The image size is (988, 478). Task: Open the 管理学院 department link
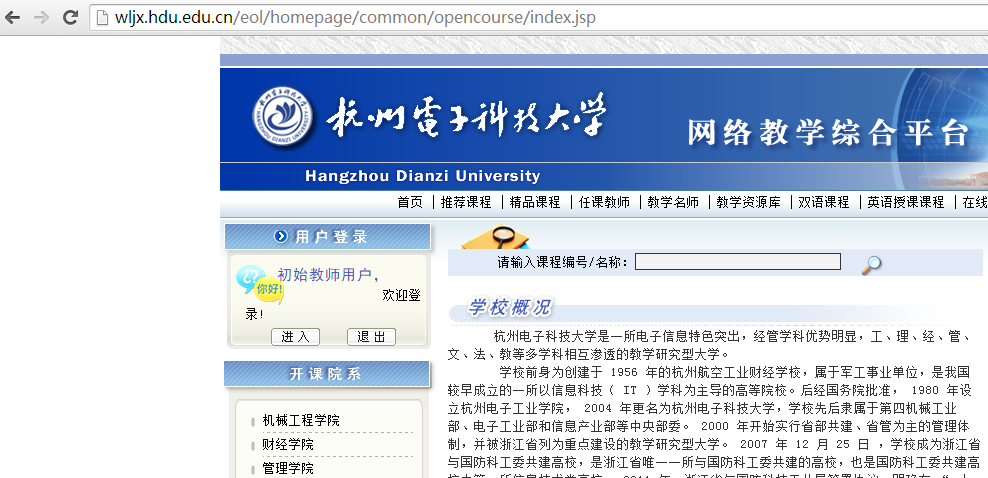point(288,468)
